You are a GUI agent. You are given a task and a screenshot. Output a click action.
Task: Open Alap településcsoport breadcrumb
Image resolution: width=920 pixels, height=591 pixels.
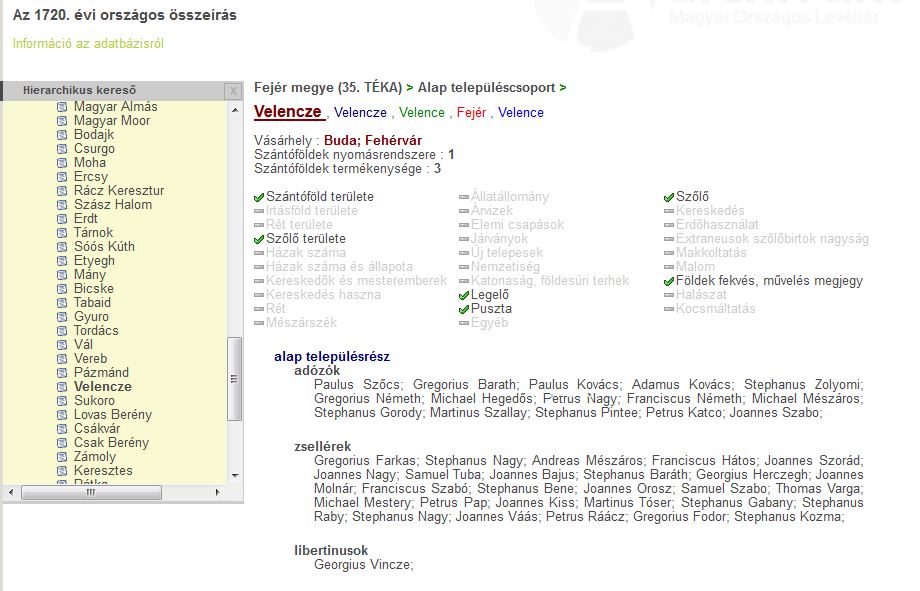[486, 88]
